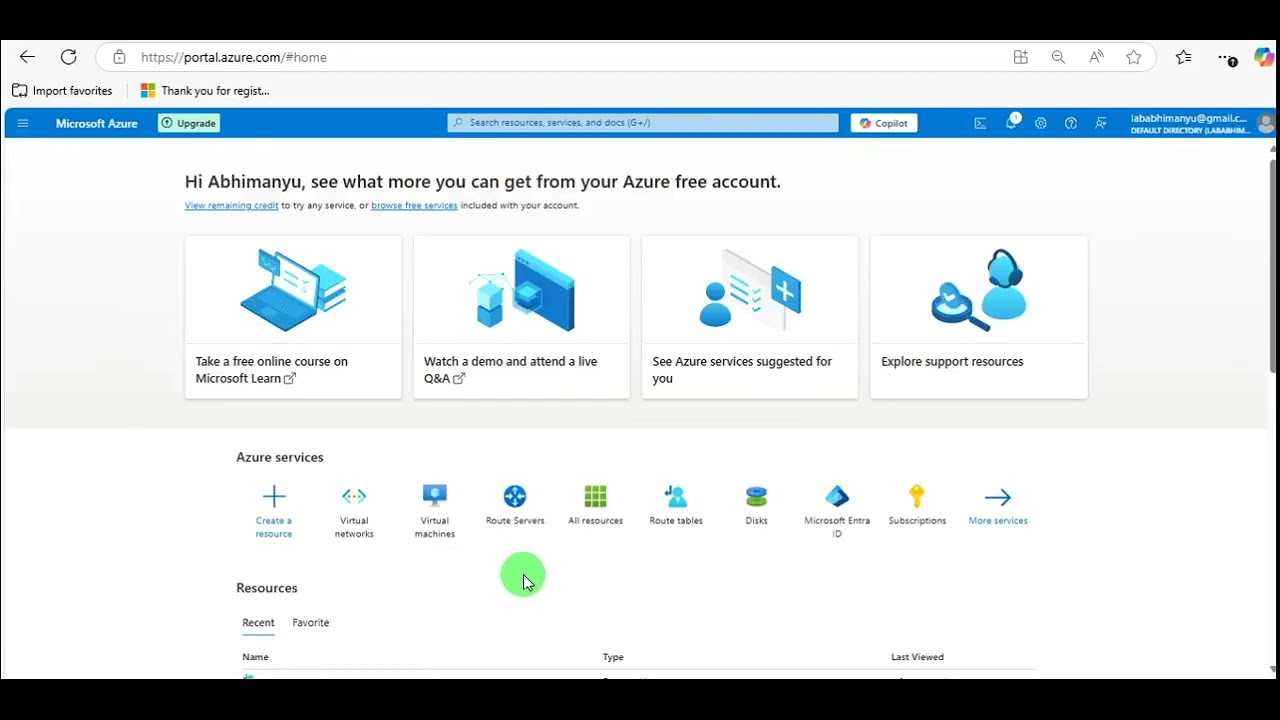
Task: Click More services arrow
Action: coord(998,497)
